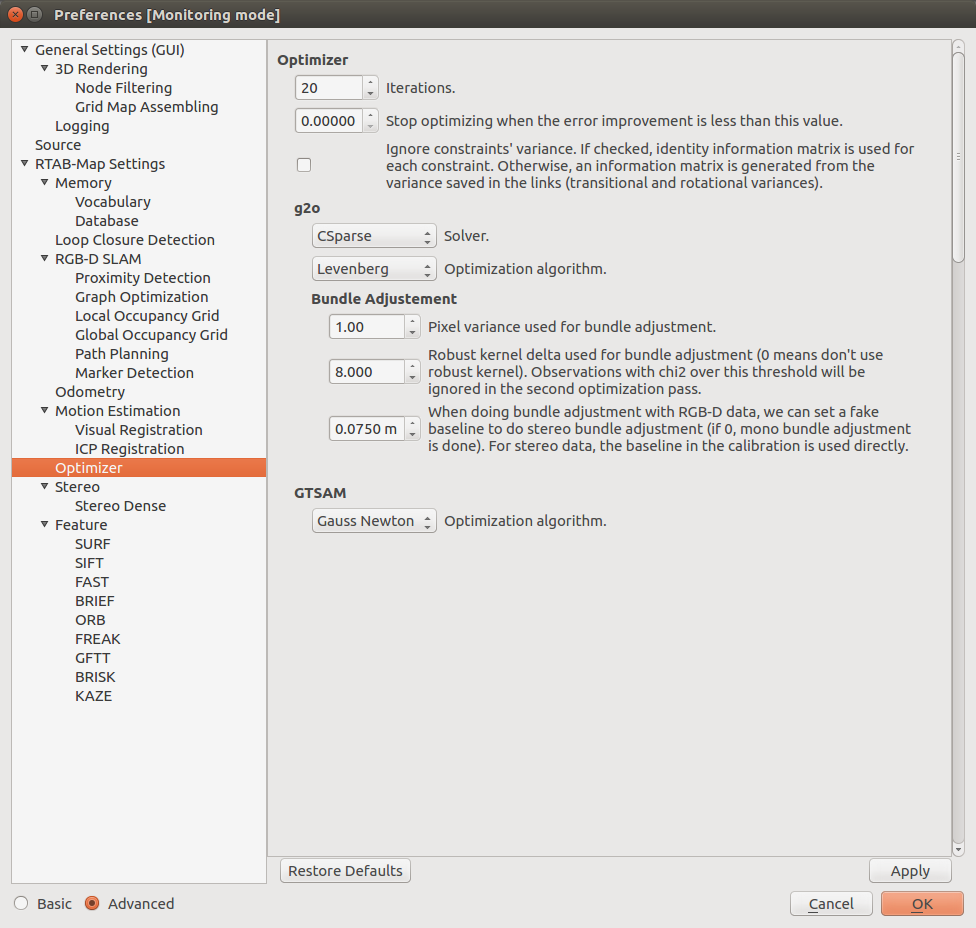Screen dimensions: 976x928
Task: Collapse the Stereo tree arrow
Action: (x=44, y=487)
